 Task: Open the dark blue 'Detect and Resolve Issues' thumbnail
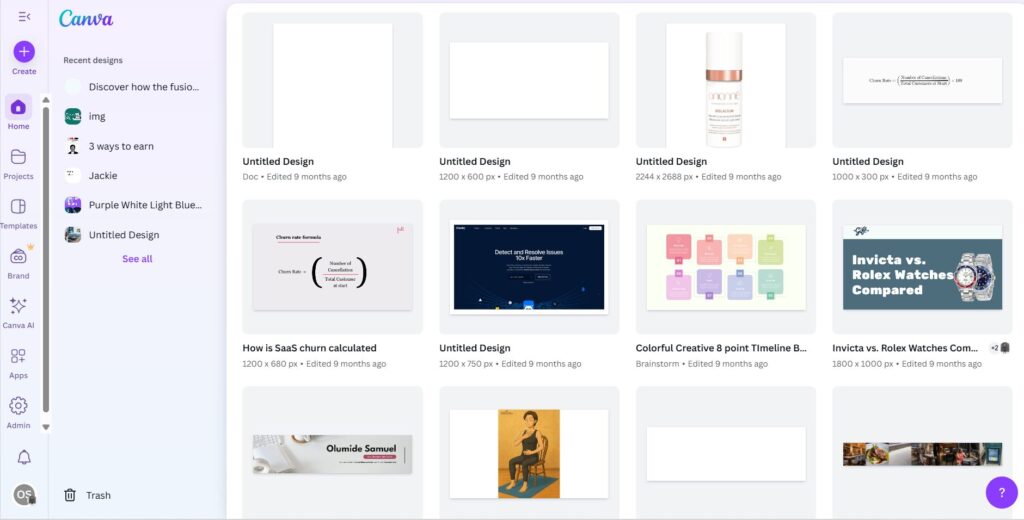coord(529,267)
